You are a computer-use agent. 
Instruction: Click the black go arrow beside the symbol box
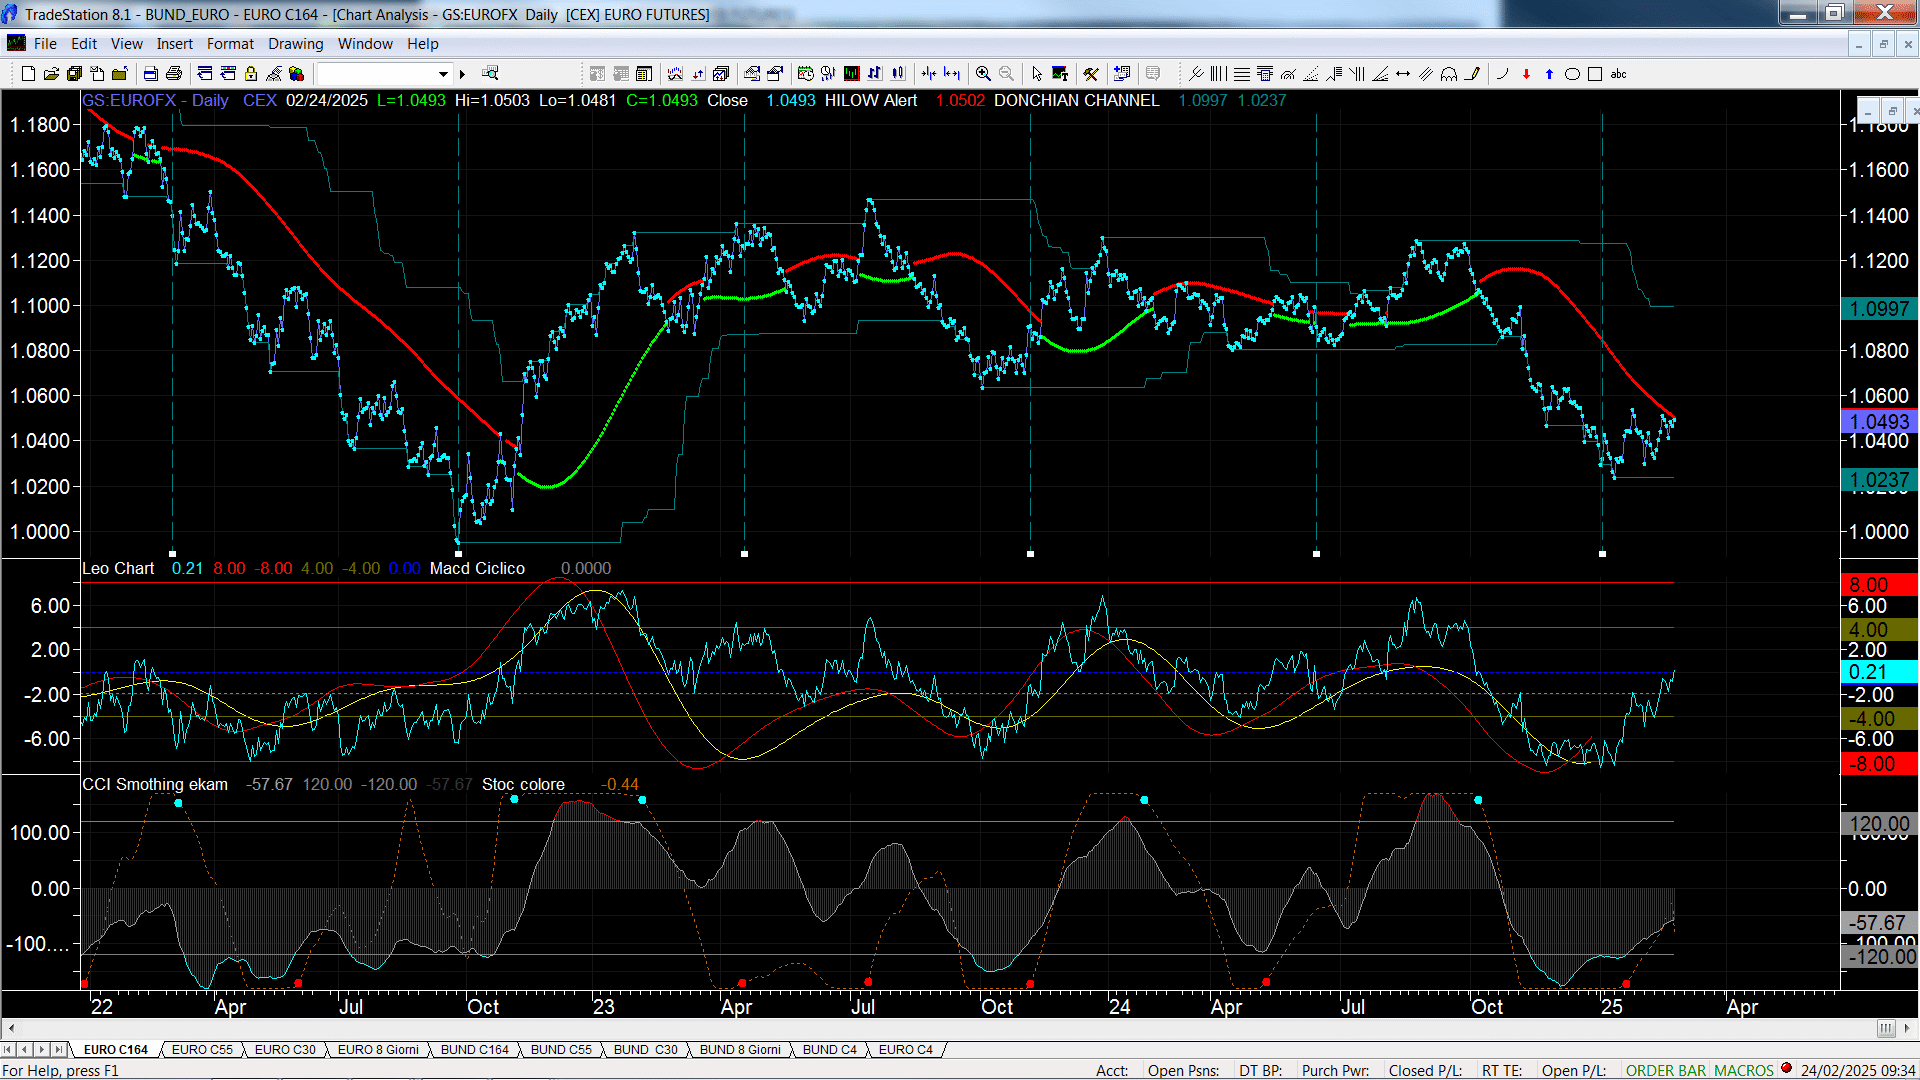click(x=463, y=74)
